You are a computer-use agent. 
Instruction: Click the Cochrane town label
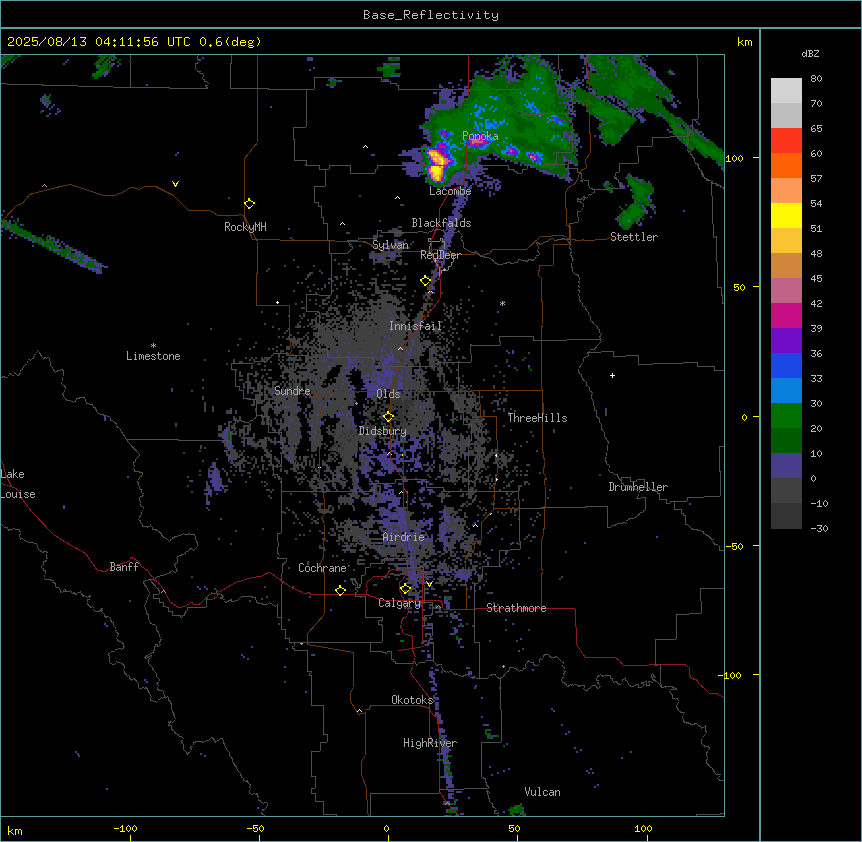[x=322, y=568]
